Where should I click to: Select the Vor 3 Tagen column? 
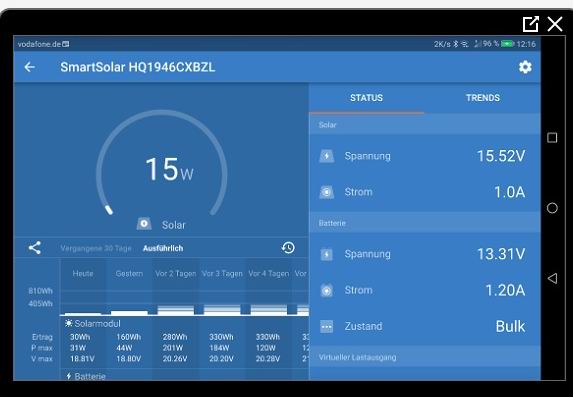coord(222,273)
